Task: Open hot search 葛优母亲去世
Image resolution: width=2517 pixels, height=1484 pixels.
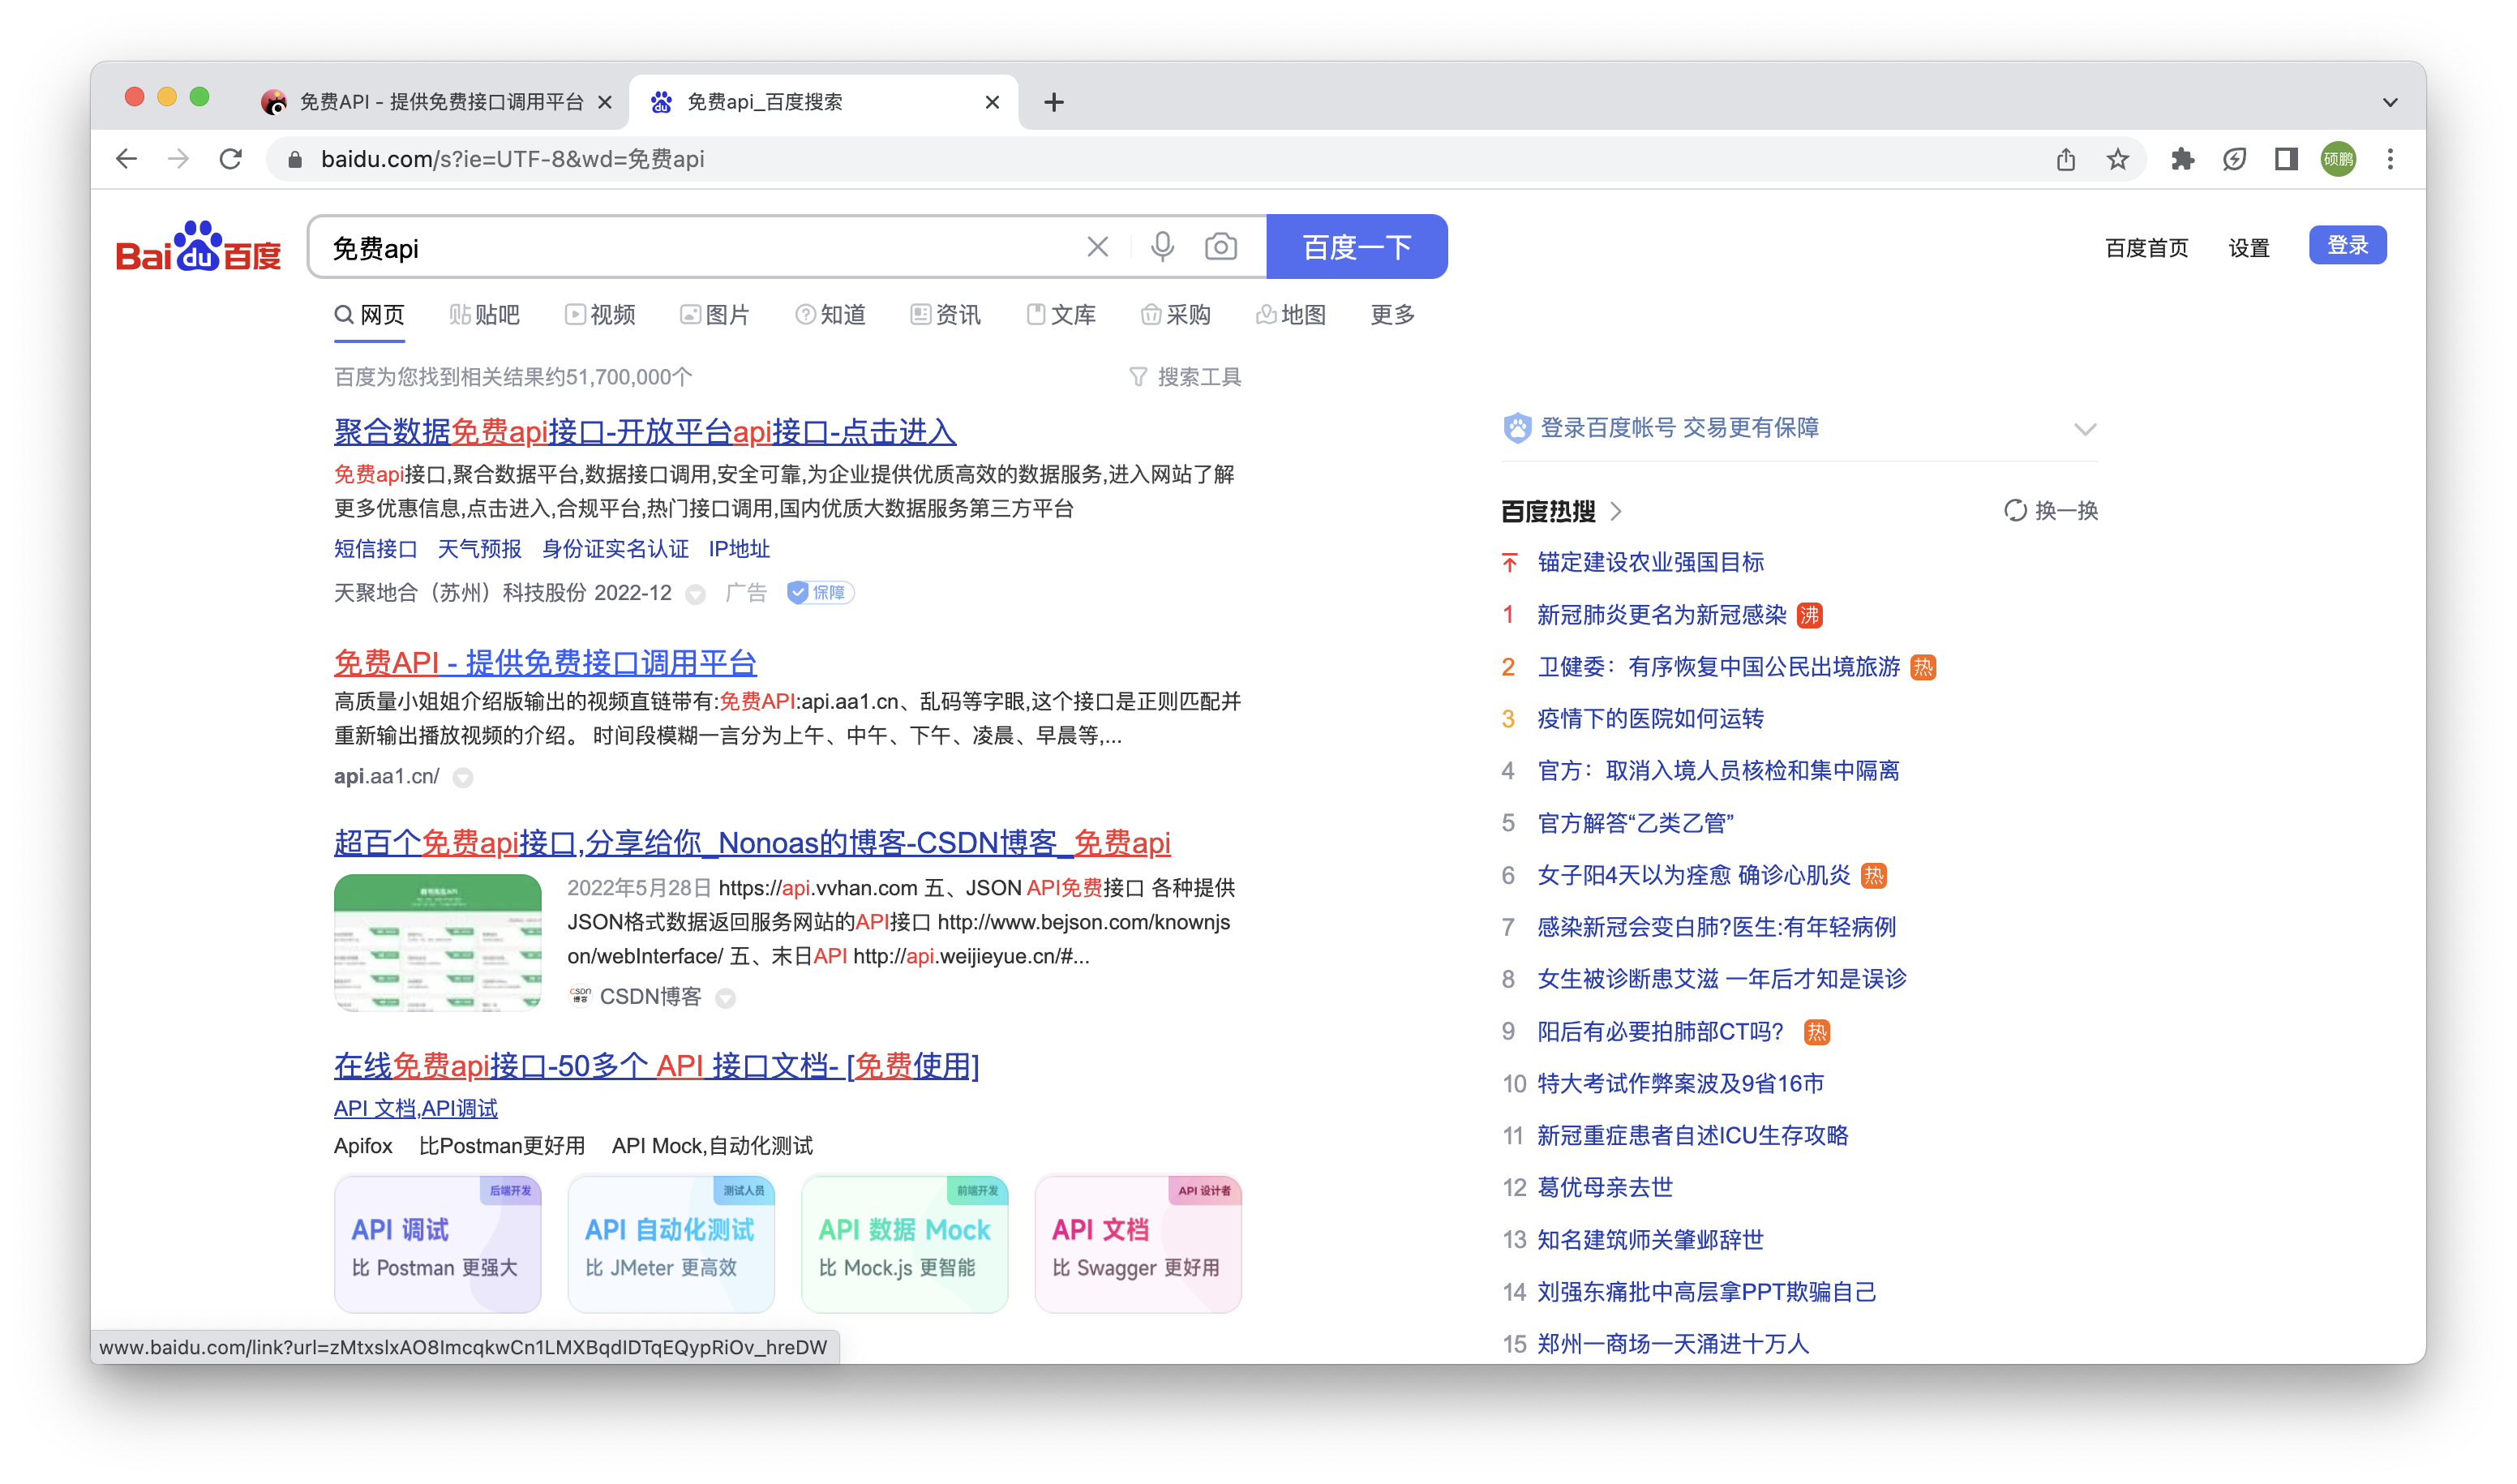Action: click(1605, 1188)
